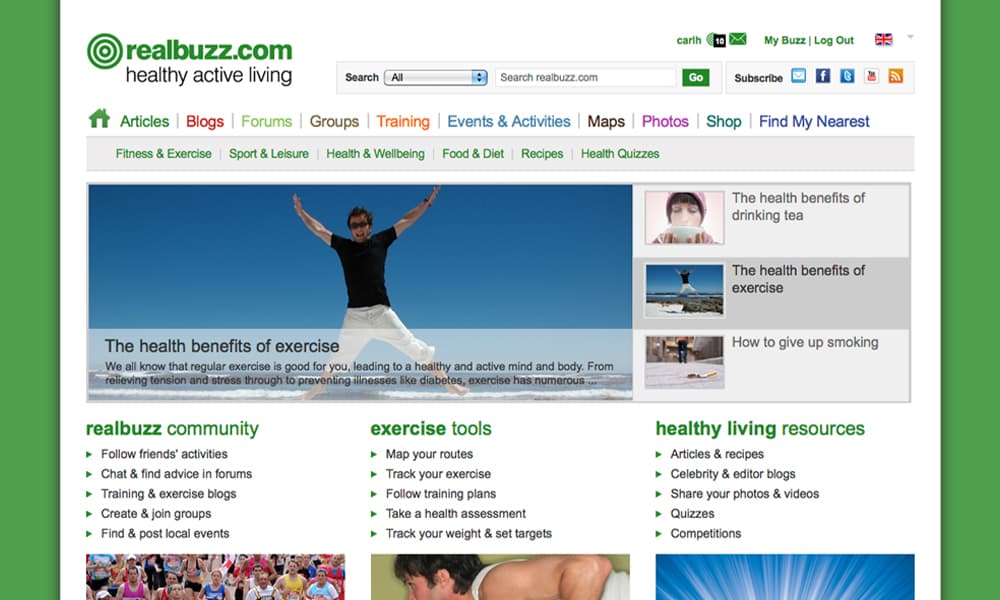
Task: Open the Find My Nearest menu
Action: tap(814, 121)
